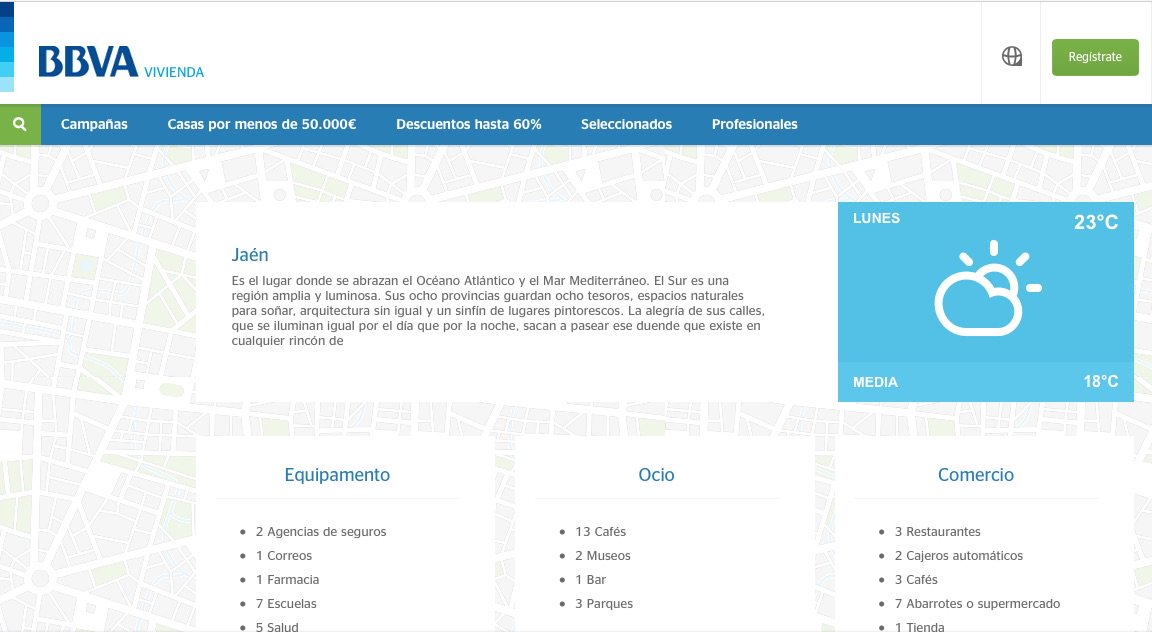Open the Campañas menu item

[x=94, y=124]
